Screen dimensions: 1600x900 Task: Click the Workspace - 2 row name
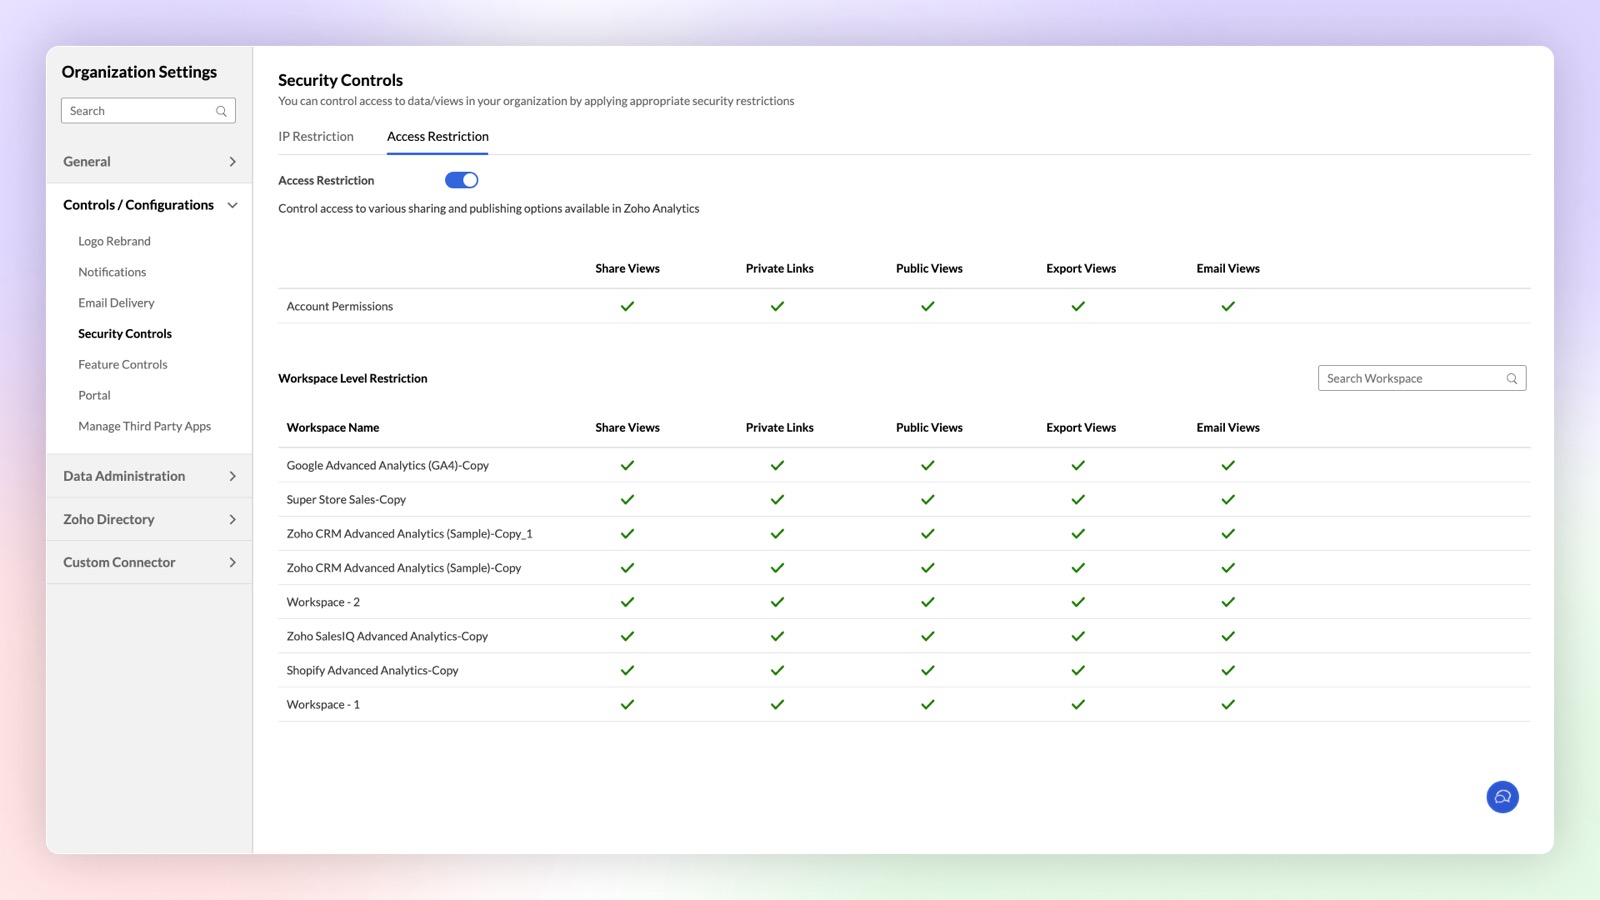[x=323, y=602]
